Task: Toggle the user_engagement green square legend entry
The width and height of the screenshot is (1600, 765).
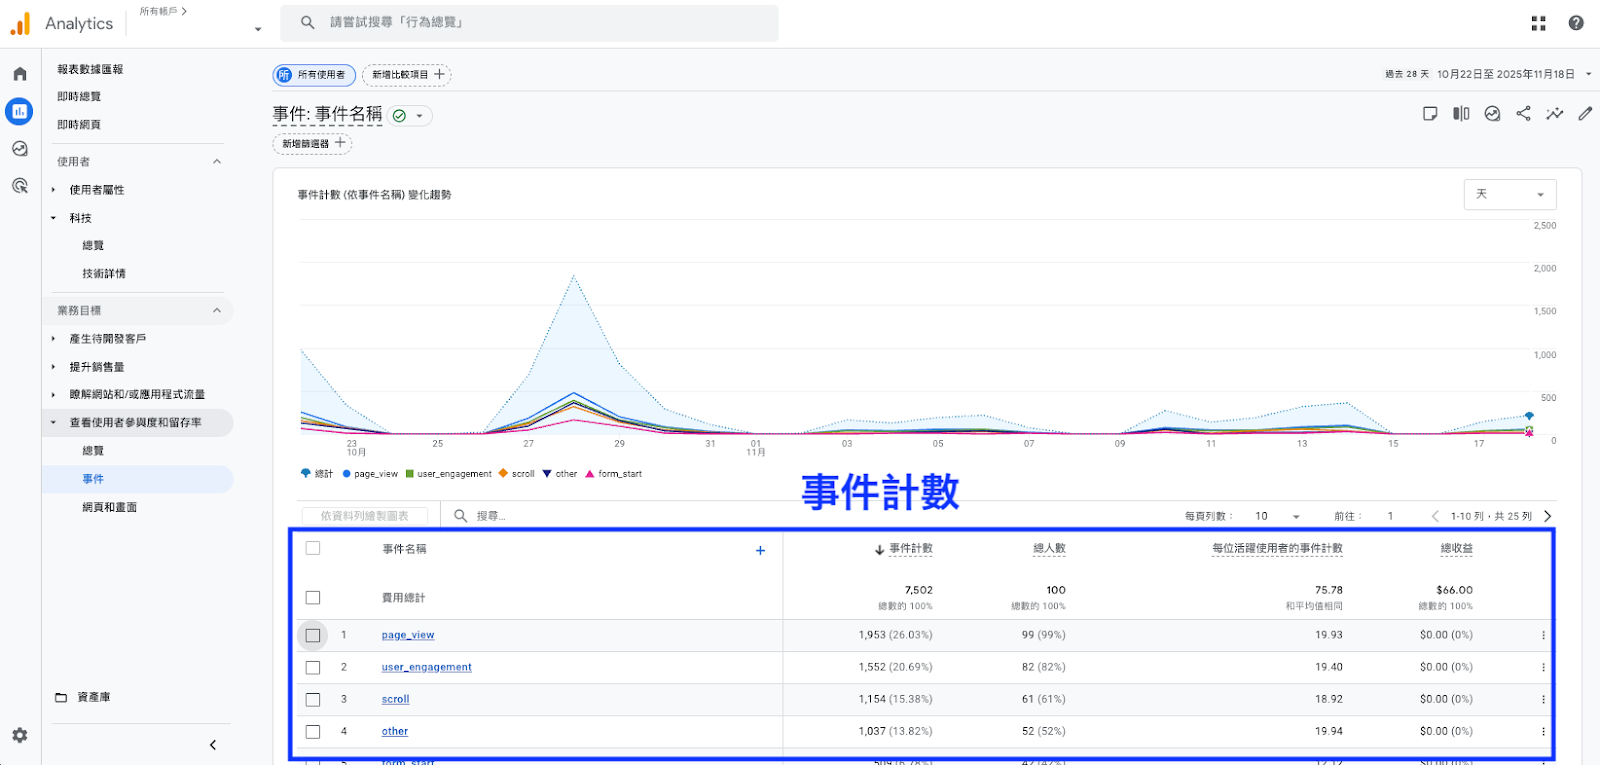Action: [x=449, y=474]
